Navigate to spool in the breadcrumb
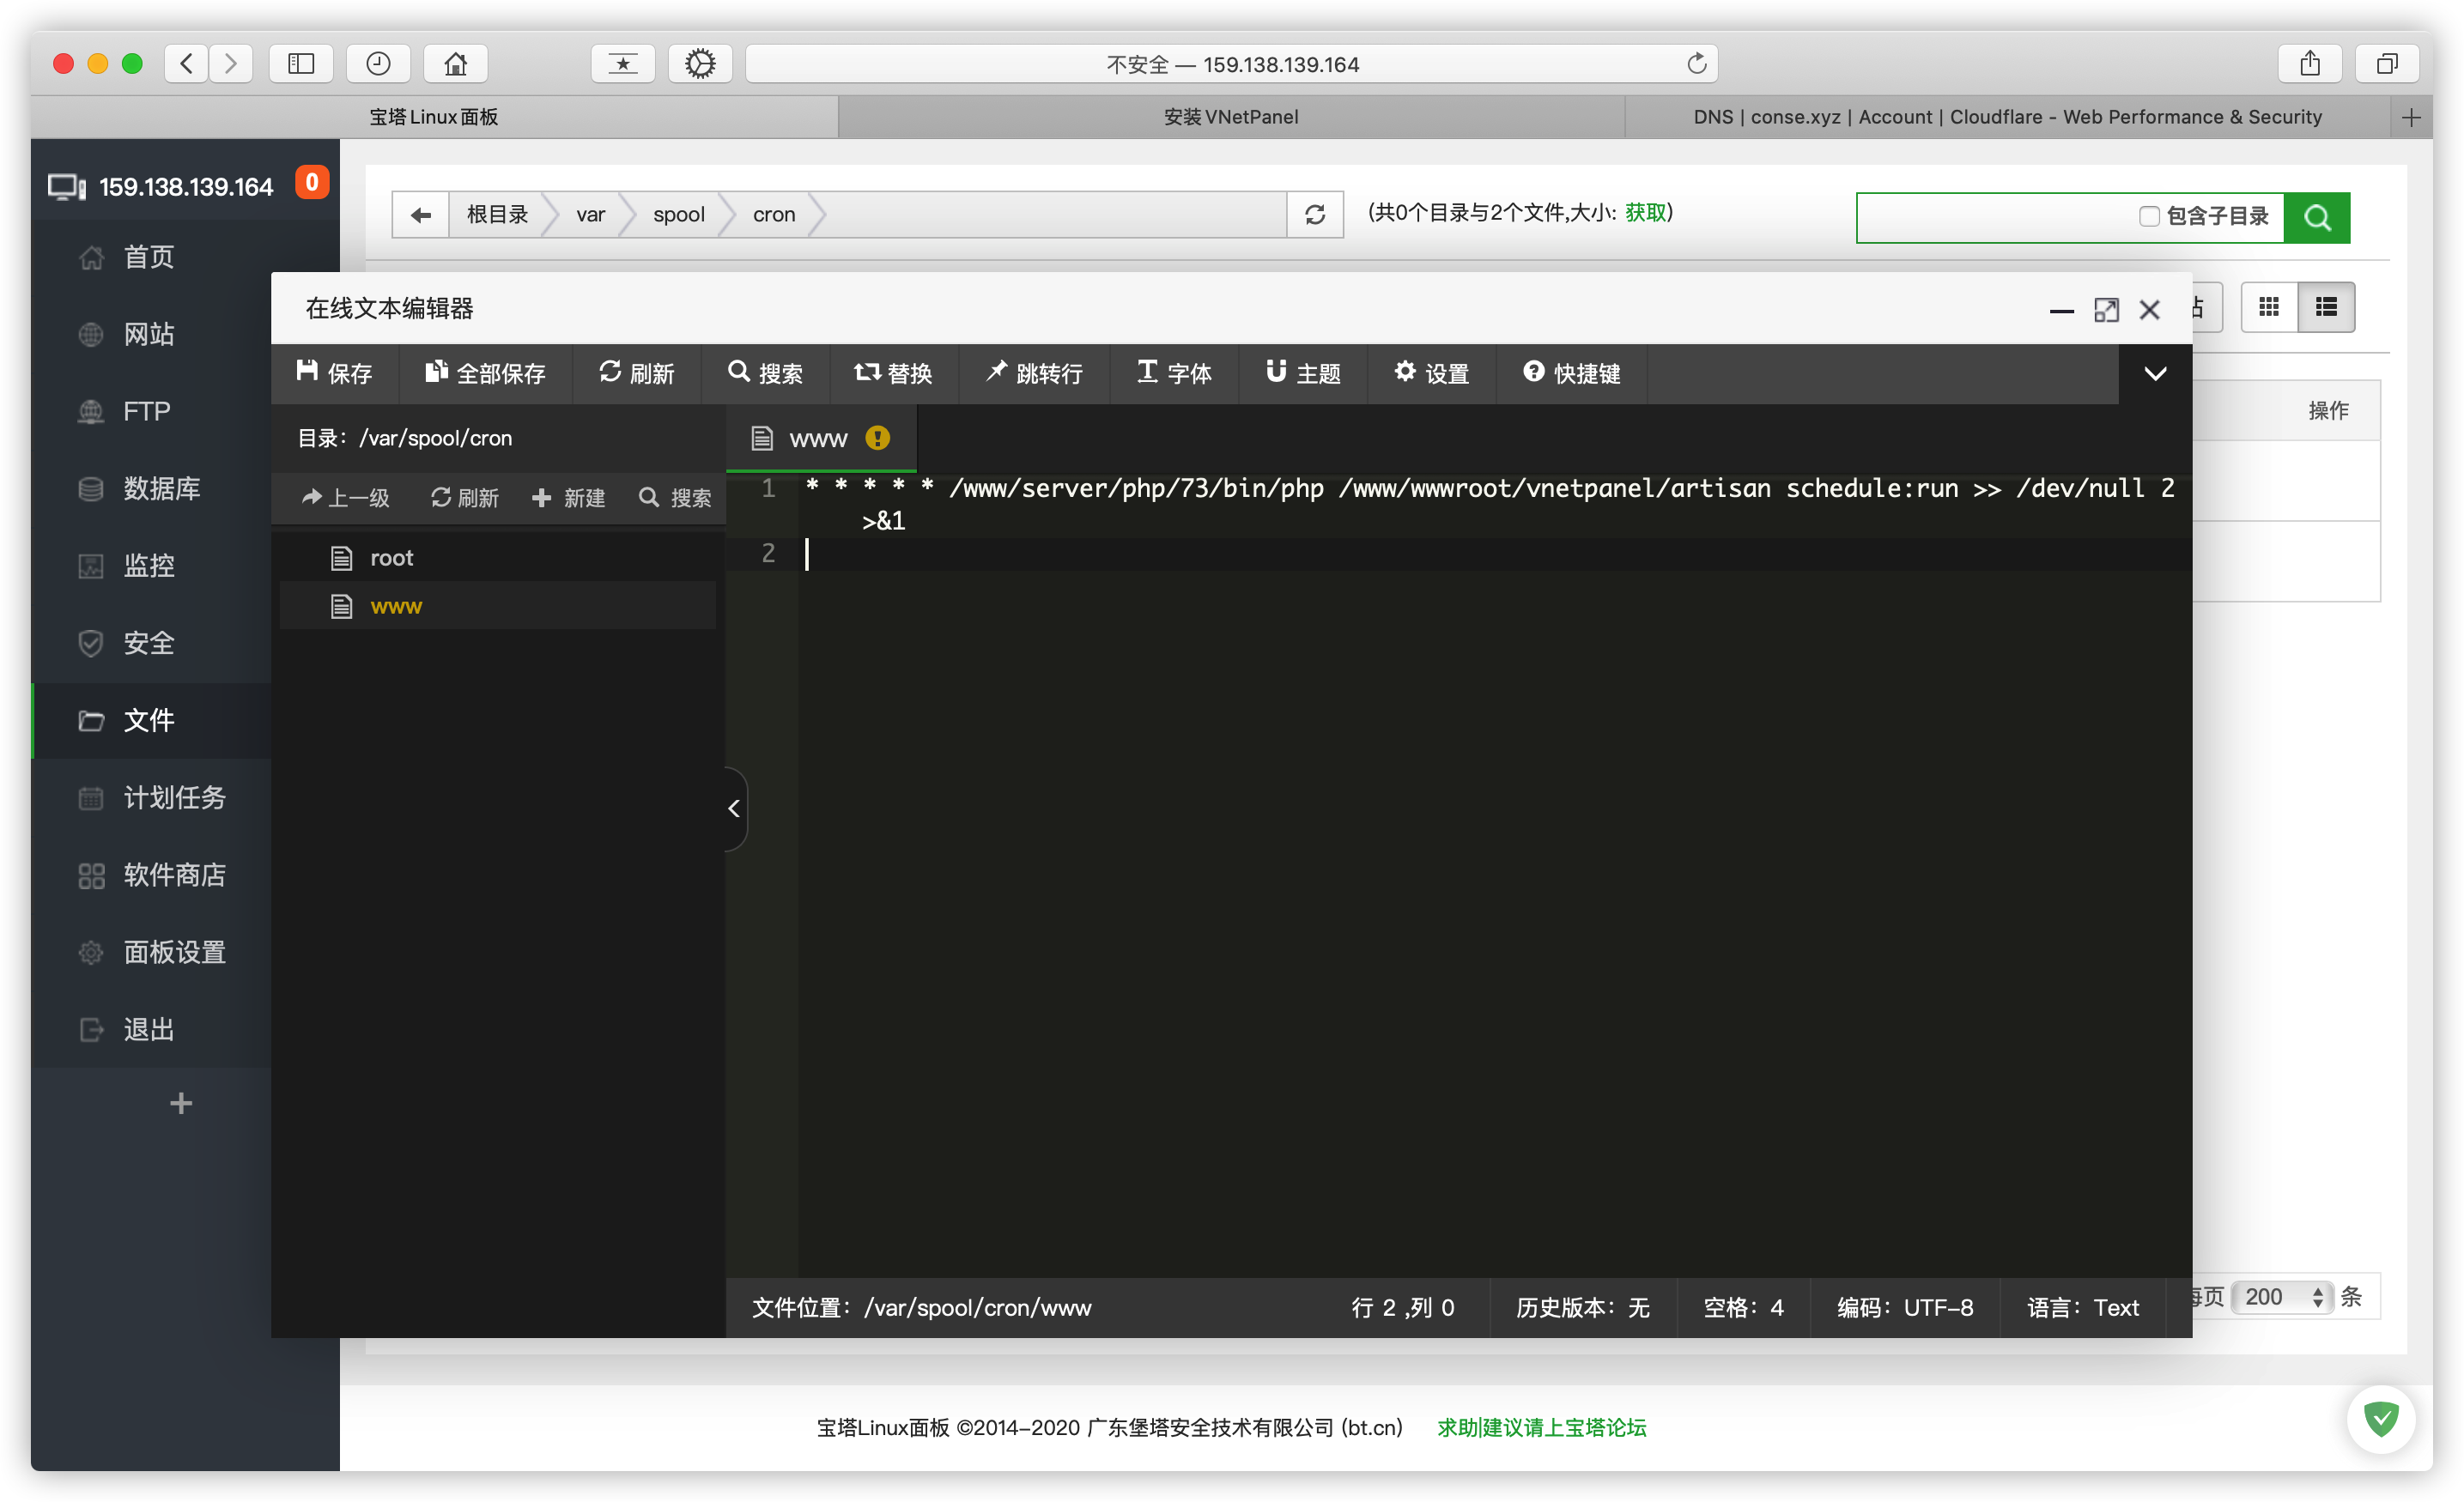The width and height of the screenshot is (2464, 1502). [x=678, y=214]
